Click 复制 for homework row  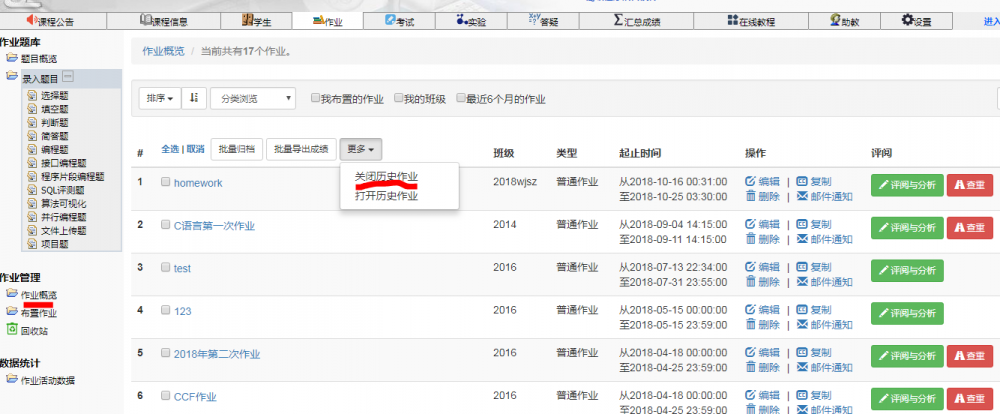[x=814, y=182]
